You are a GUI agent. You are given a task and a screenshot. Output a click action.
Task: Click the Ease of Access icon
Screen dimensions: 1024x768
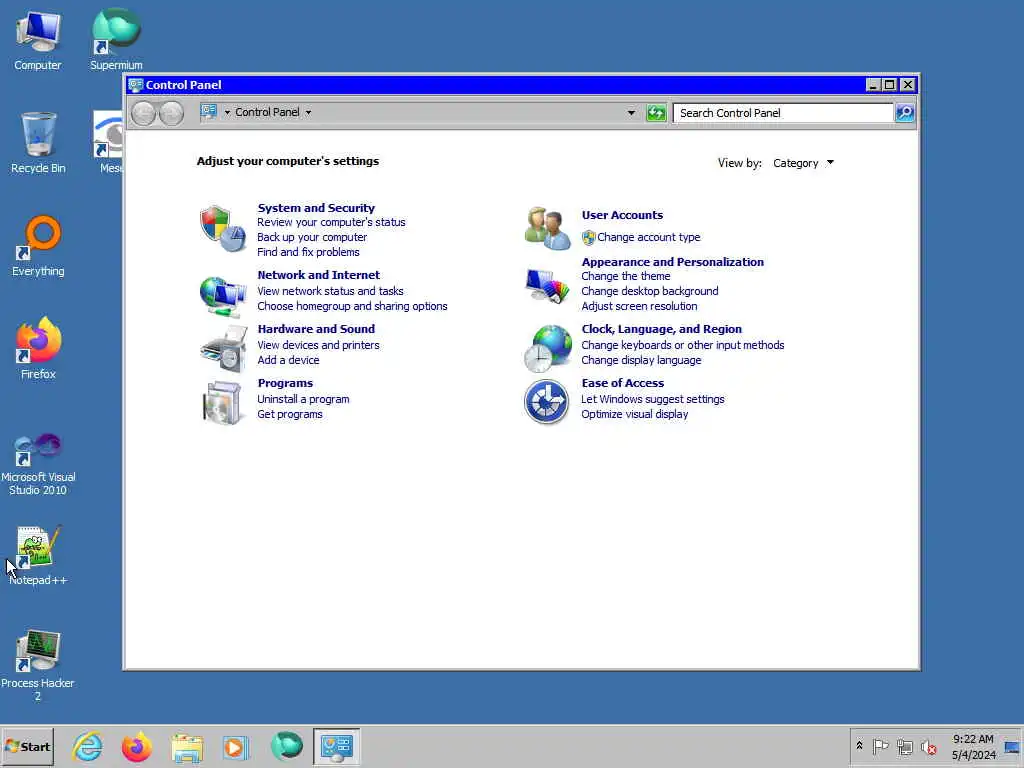coord(547,402)
